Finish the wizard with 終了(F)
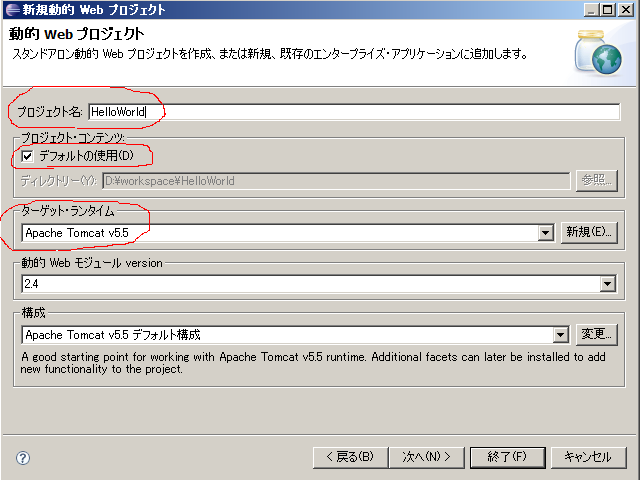 click(507, 457)
